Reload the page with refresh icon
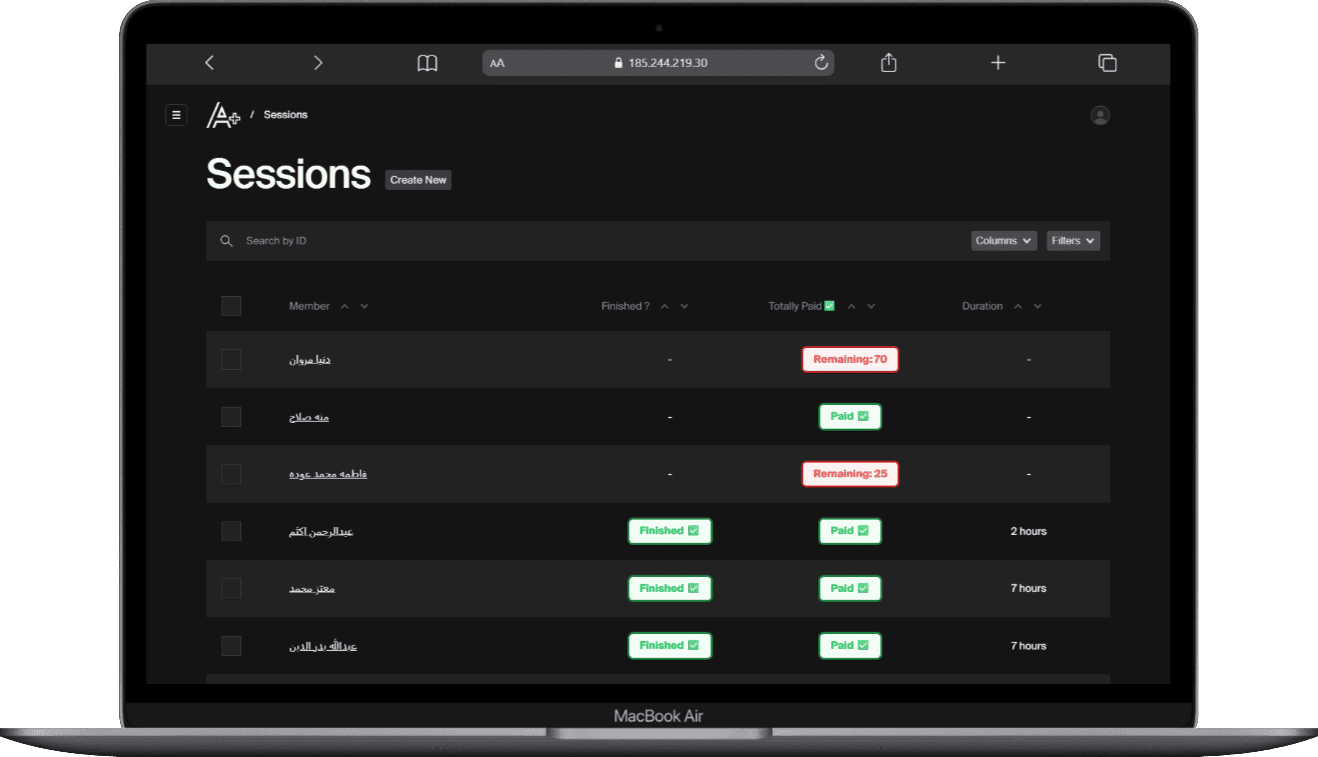The height and width of the screenshot is (757, 1318). (821, 63)
